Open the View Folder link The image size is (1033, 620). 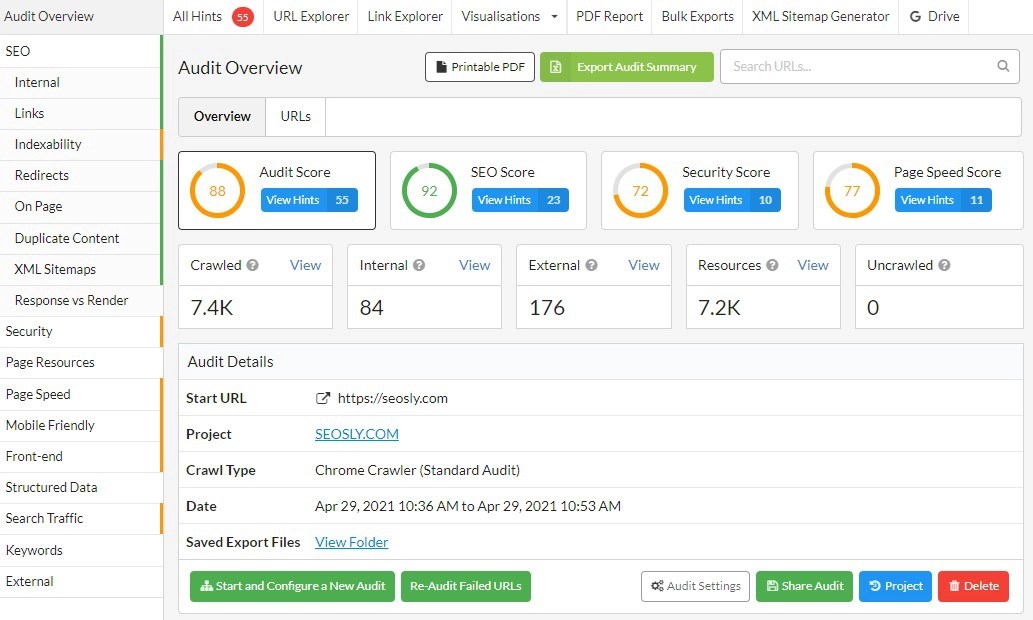[x=351, y=542]
